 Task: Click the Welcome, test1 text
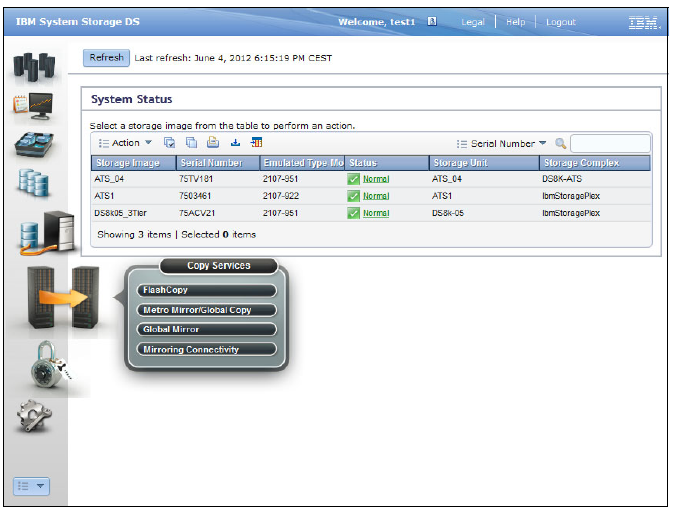(376, 22)
